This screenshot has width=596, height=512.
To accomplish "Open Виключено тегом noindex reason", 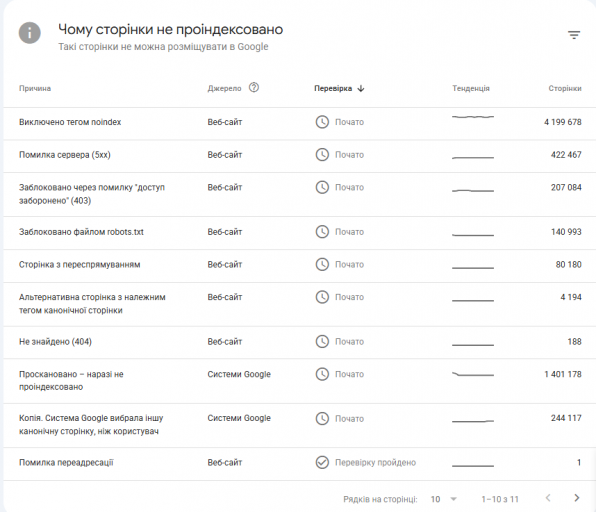I will click(70, 122).
